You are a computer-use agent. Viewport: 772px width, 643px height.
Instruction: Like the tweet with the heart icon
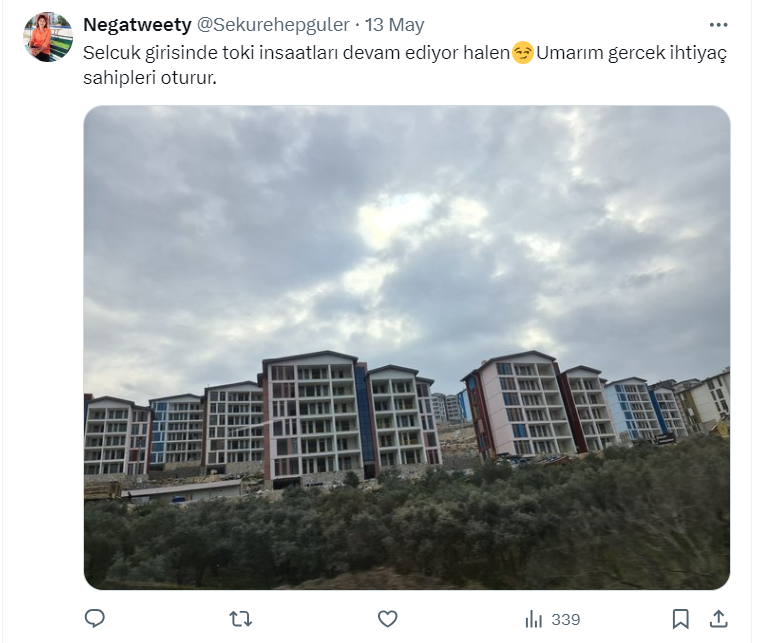tap(387, 619)
